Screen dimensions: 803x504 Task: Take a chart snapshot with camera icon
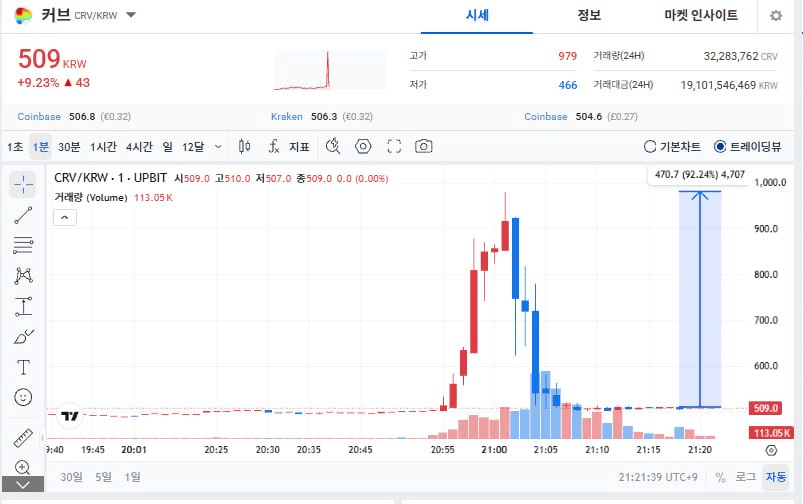point(424,146)
